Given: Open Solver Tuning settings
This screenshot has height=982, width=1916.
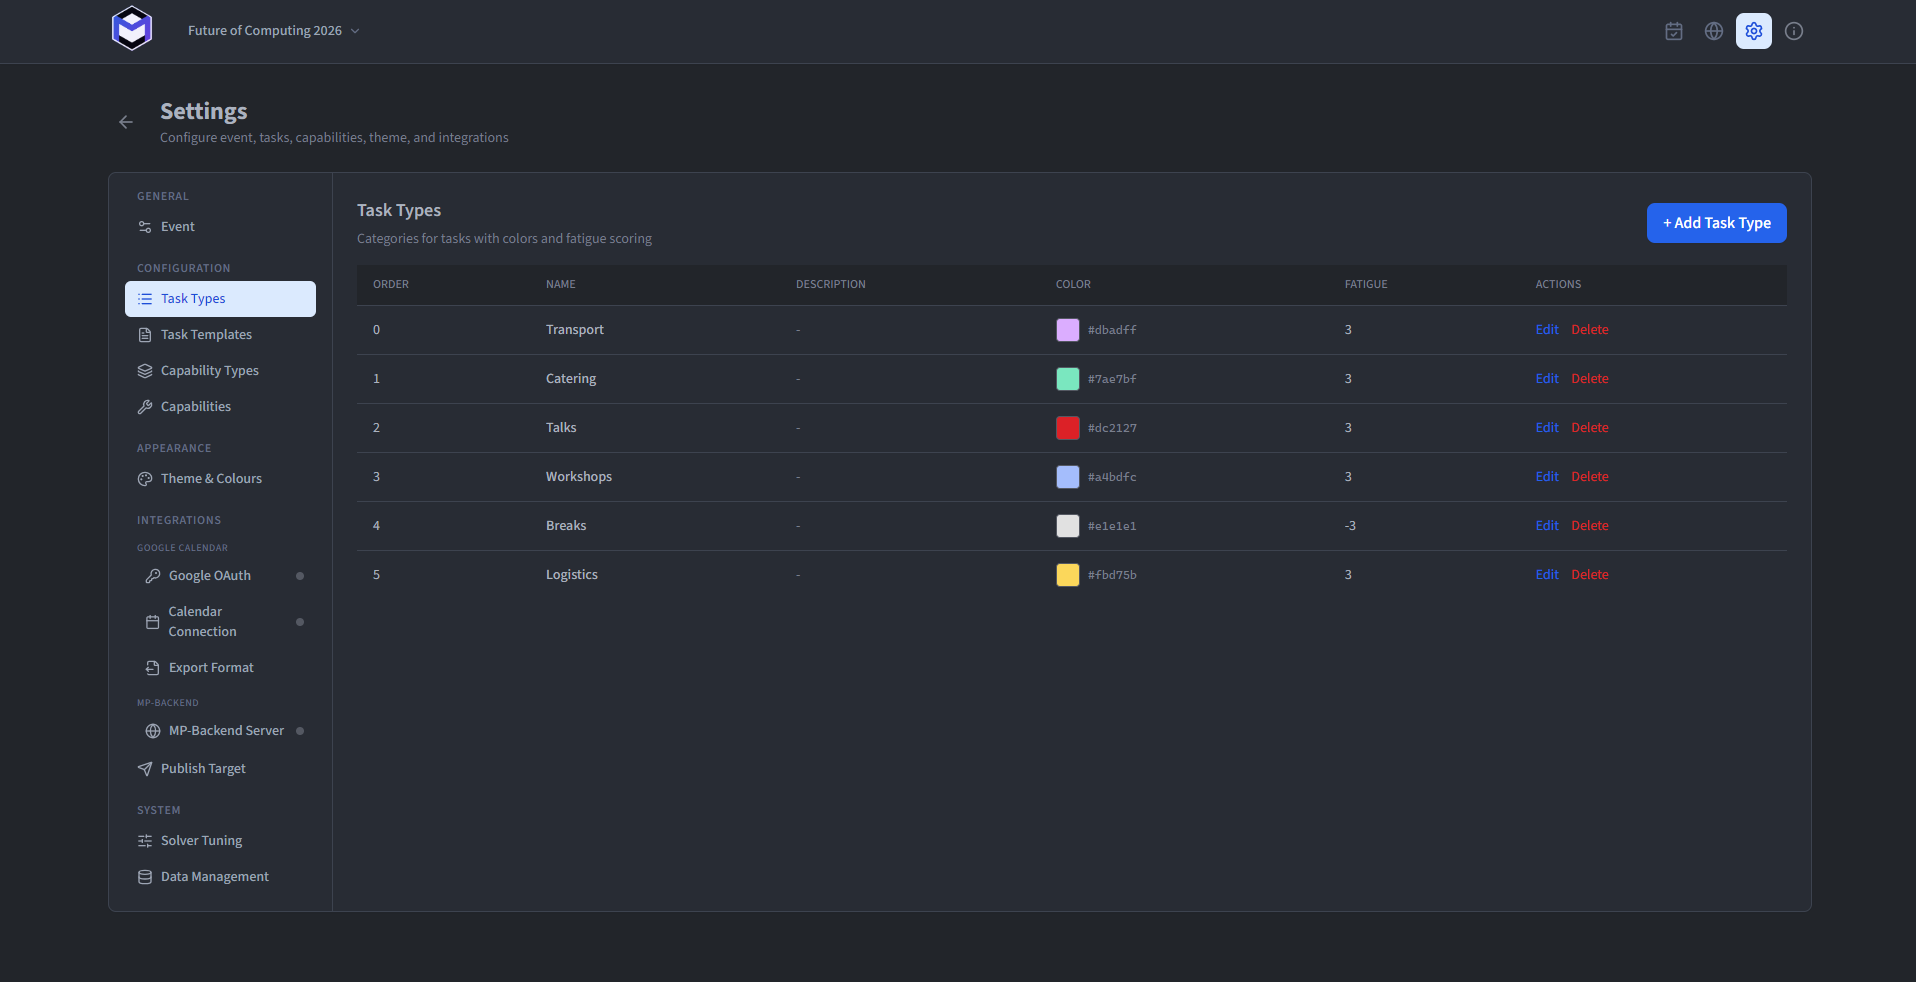Looking at the screenshot, I should tap(220, 841).
